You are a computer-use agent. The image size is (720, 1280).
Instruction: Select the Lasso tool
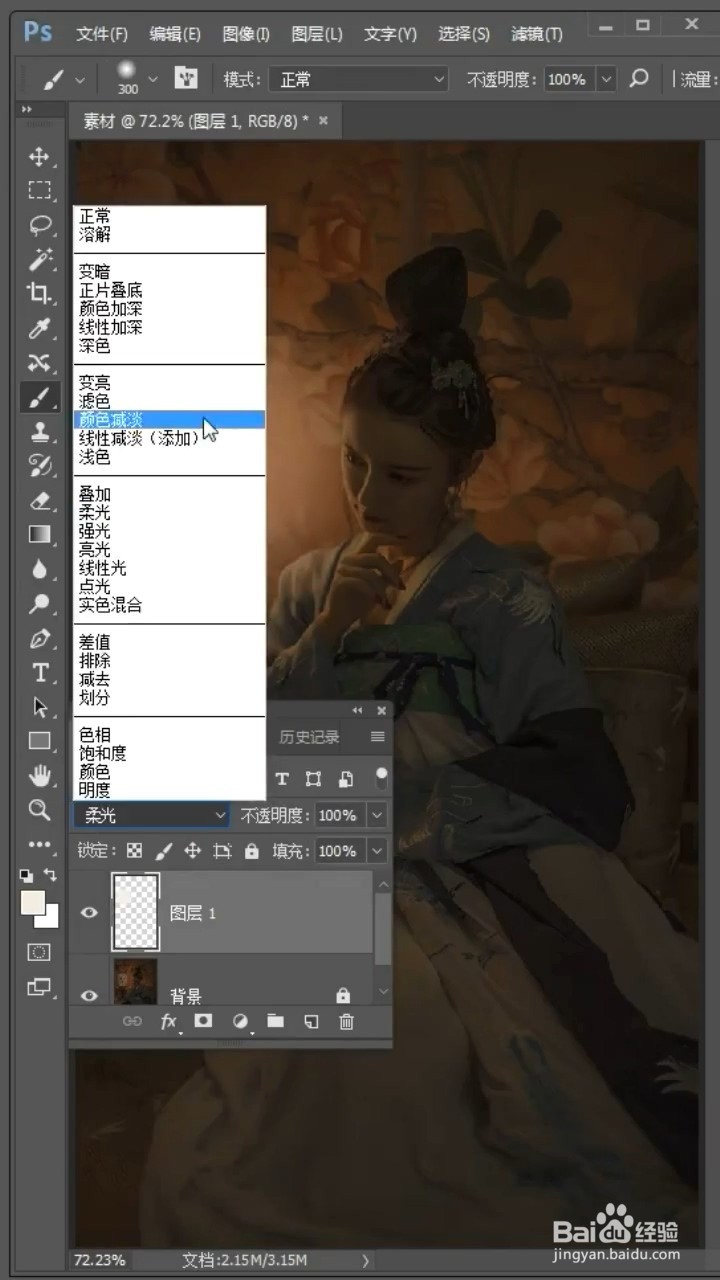tap(39, 225)
